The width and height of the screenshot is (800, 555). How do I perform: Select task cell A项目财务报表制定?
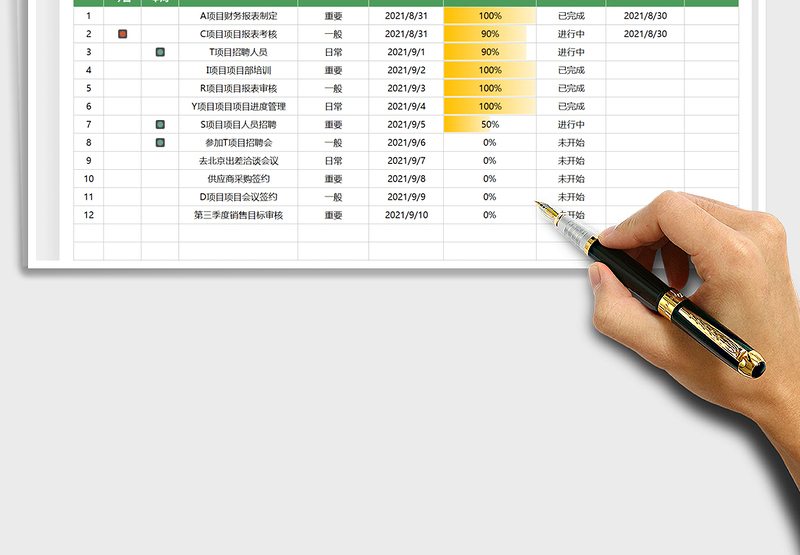tap(238, 16)
